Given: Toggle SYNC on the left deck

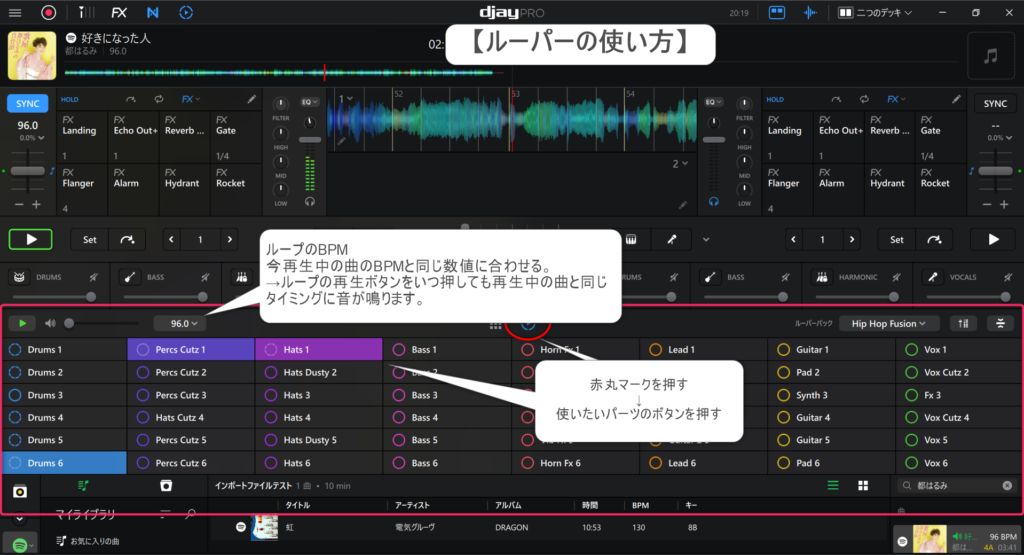Looking at the screenshot, I should point(27,104).
